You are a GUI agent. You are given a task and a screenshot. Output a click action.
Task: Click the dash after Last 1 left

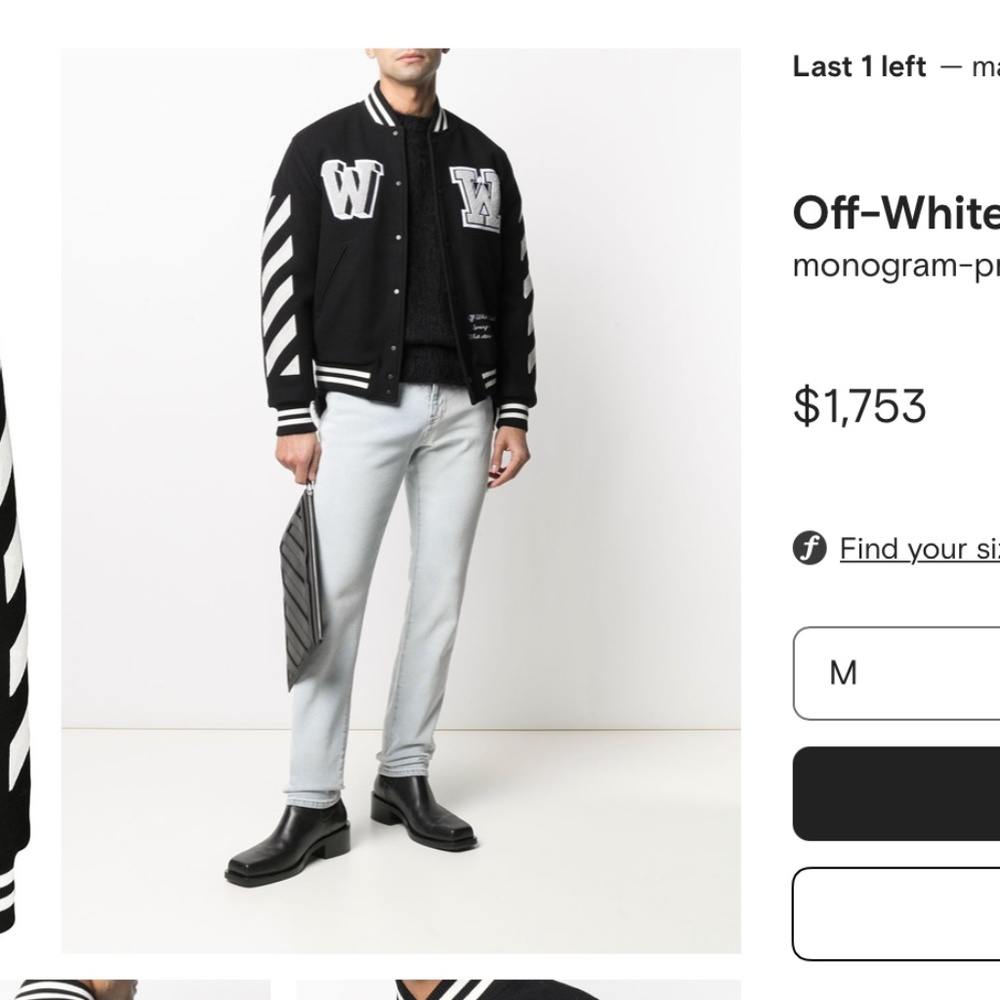(x=950, y=67)
